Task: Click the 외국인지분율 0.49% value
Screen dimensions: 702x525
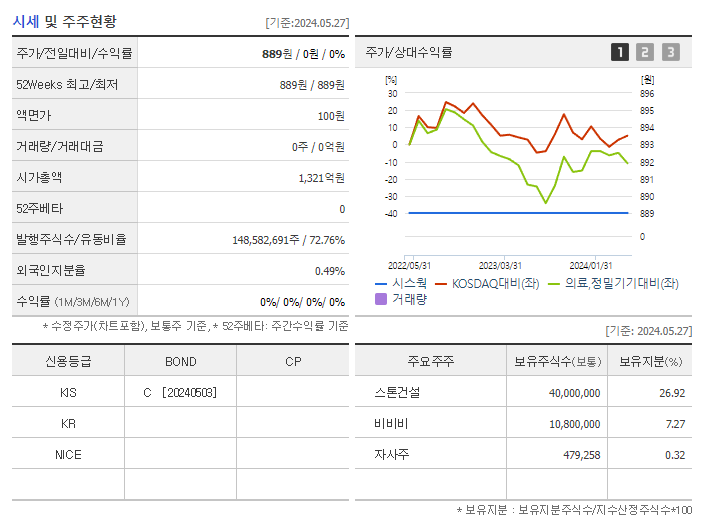Action: pos(330,271)
